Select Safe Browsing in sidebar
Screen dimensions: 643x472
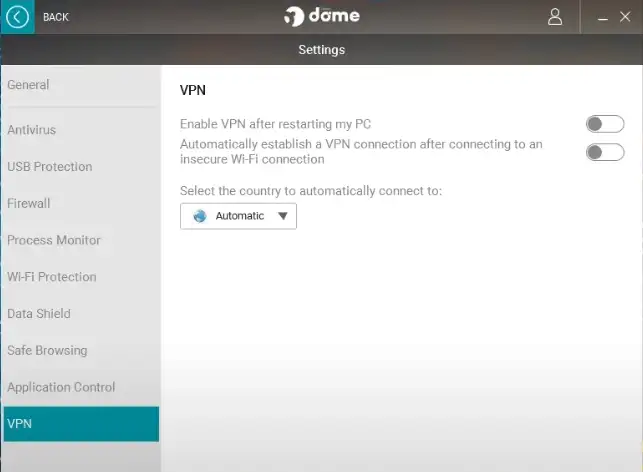[47, 351]
